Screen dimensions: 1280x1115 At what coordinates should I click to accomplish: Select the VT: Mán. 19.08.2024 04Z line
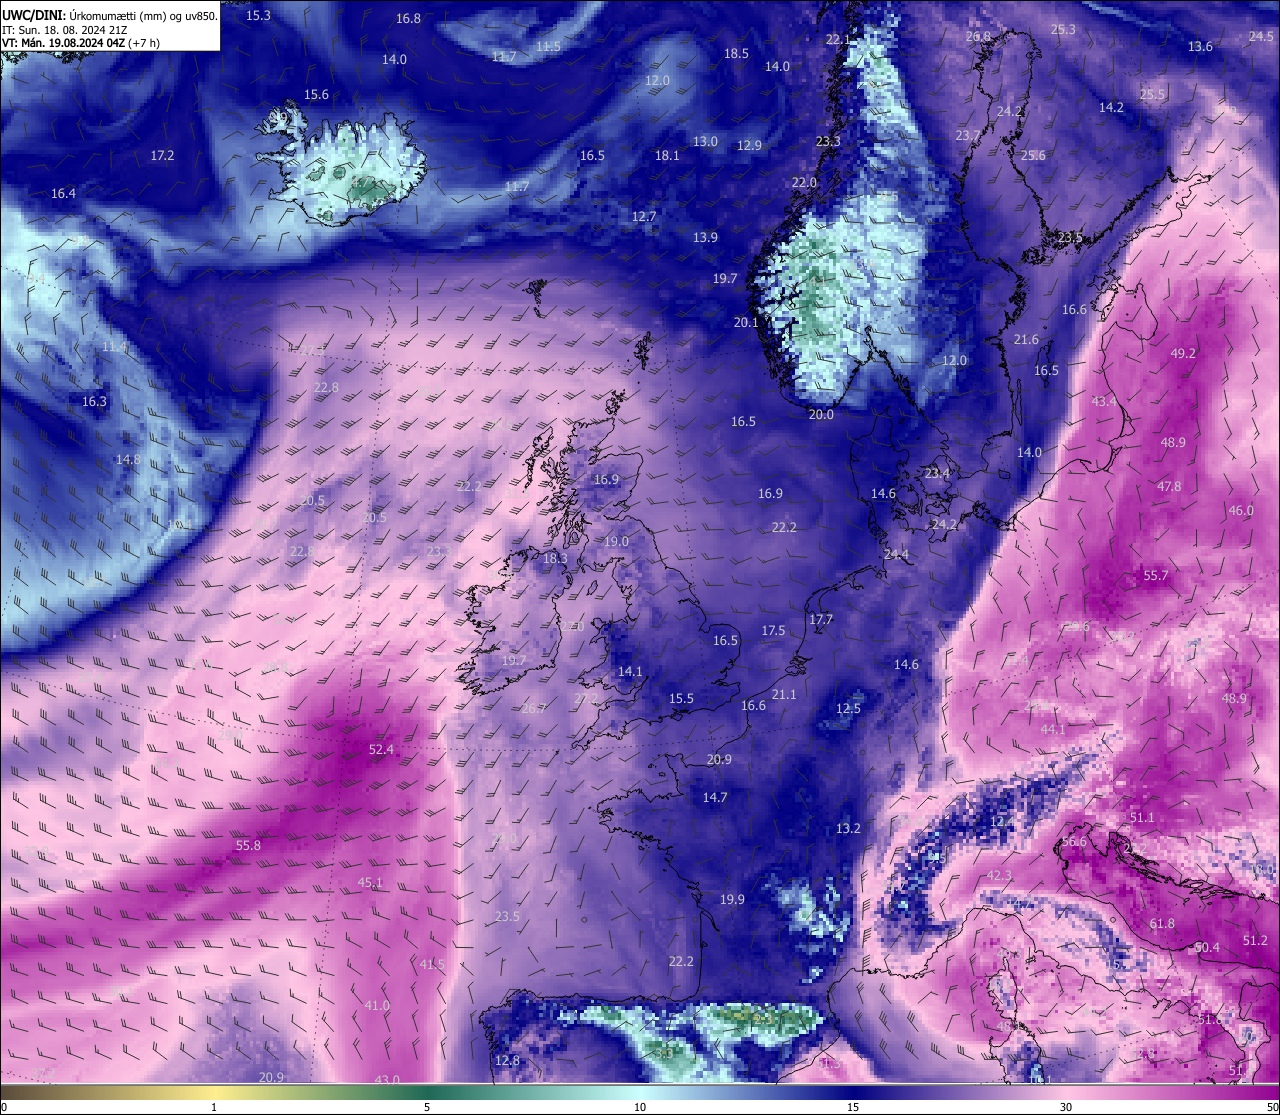[82, 43]
